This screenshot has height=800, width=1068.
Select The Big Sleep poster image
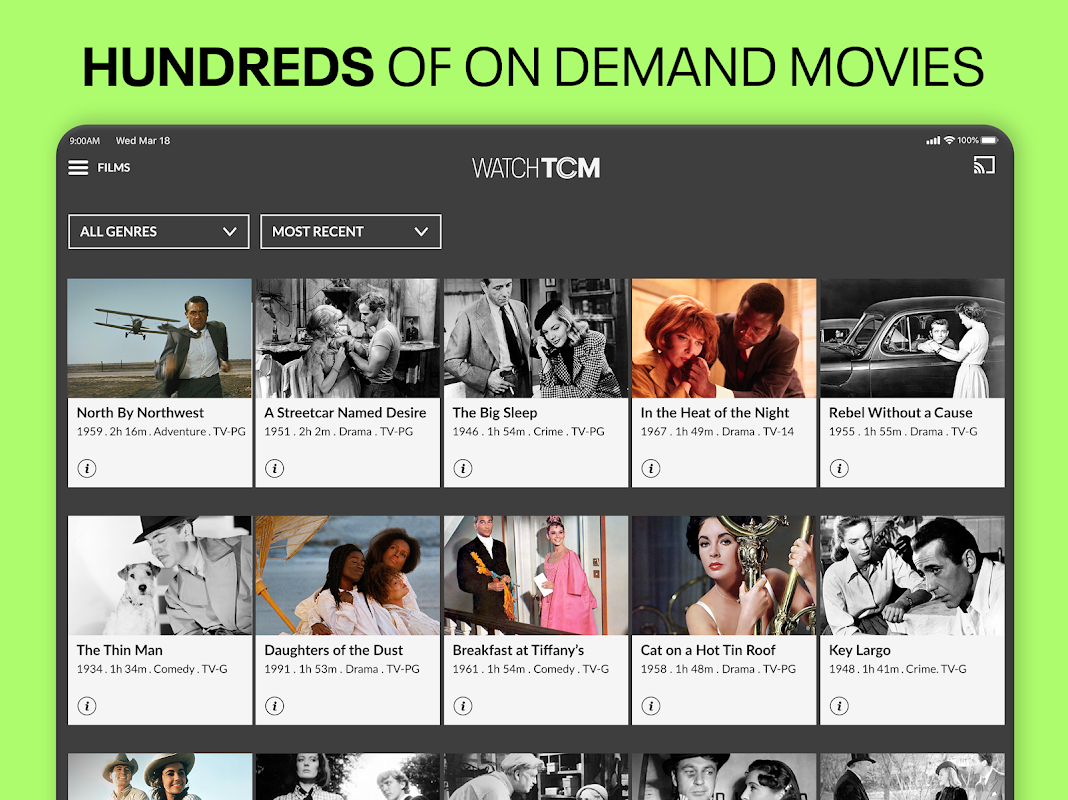click(x=535, y=338)
